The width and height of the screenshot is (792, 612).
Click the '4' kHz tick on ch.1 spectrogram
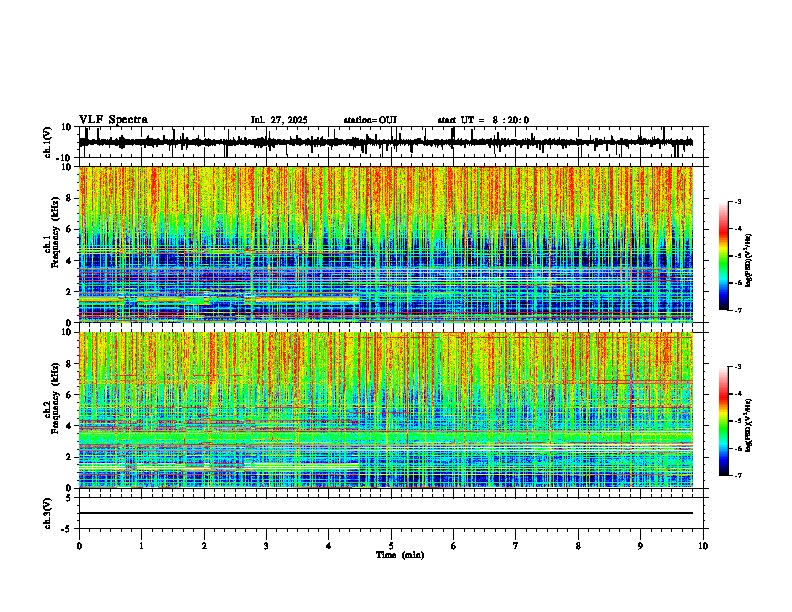[70, 261]
